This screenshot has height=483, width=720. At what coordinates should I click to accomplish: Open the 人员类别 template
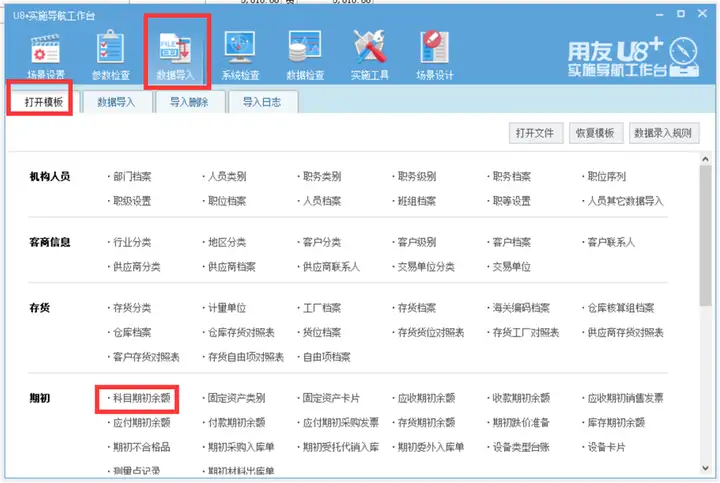(x=227, y=176)
